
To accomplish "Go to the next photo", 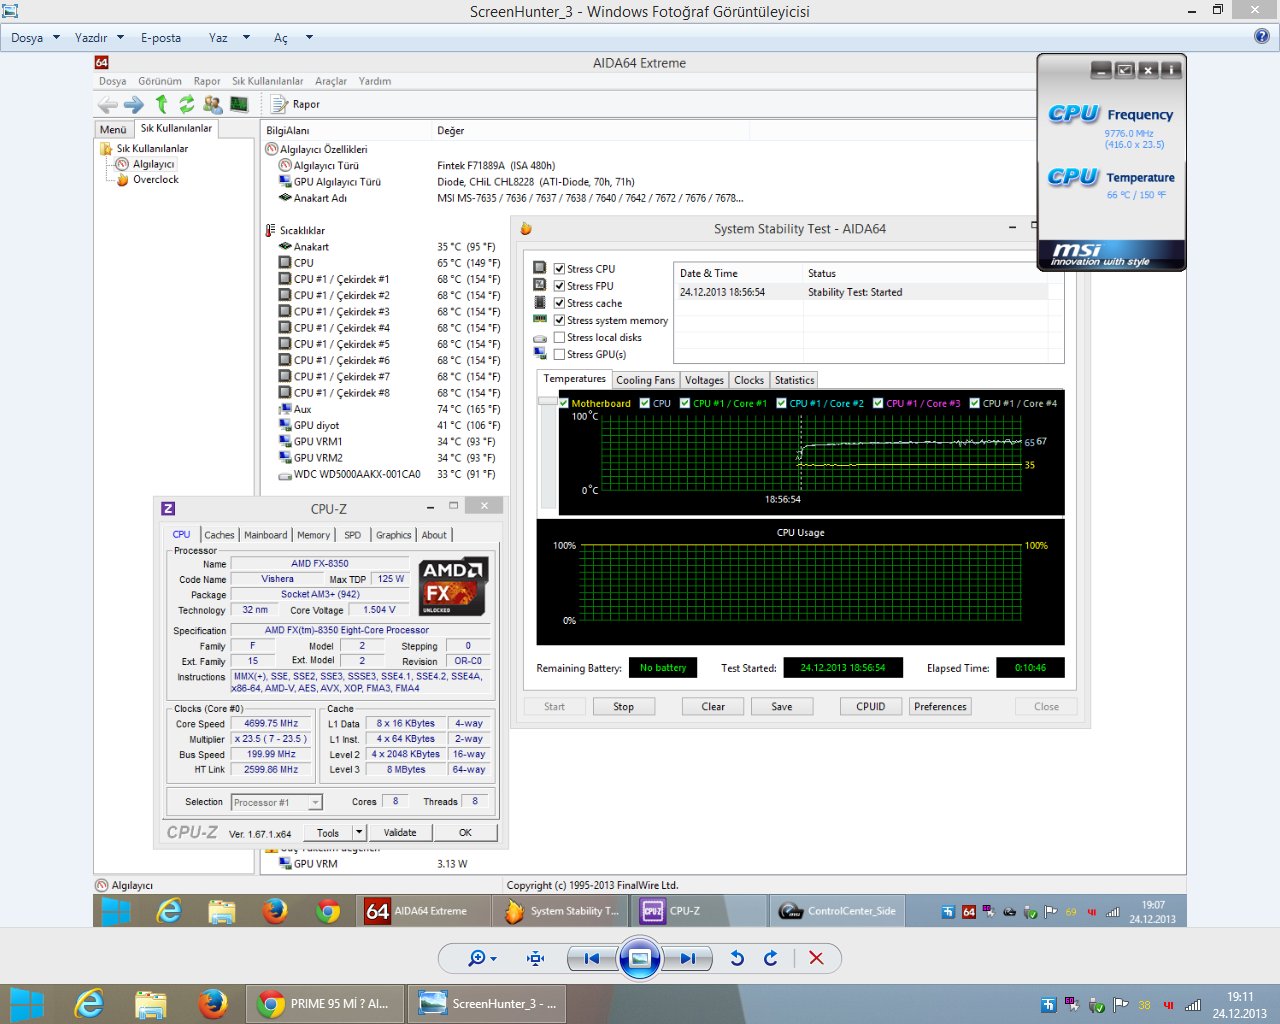I will pos(688,958).
